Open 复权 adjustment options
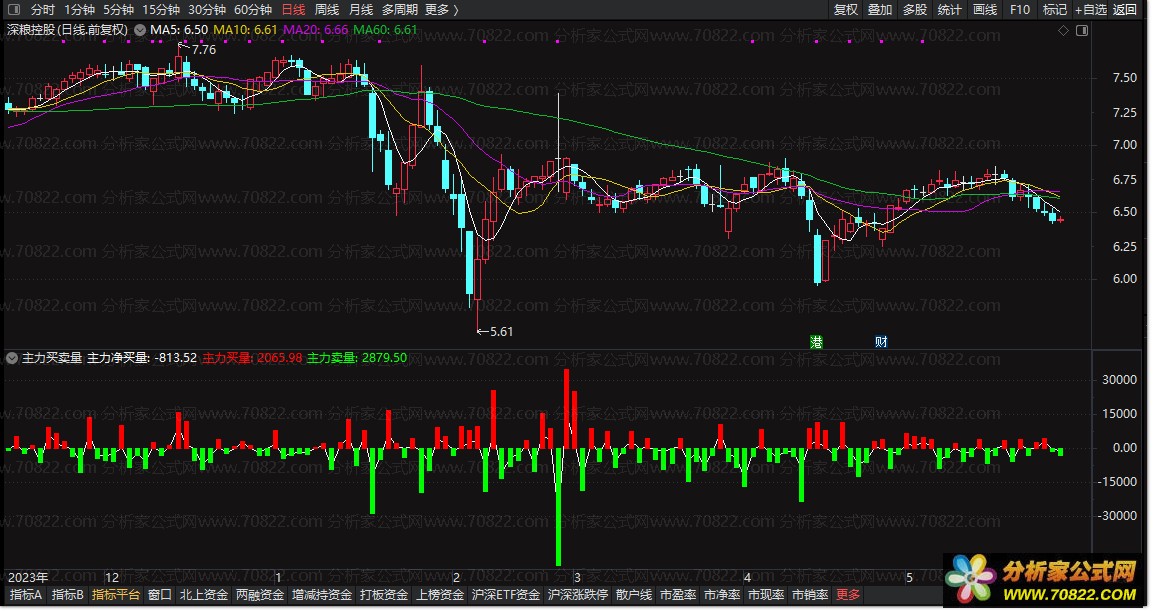The height and width of the screenshot is (611, 1153). pos(846,10)
